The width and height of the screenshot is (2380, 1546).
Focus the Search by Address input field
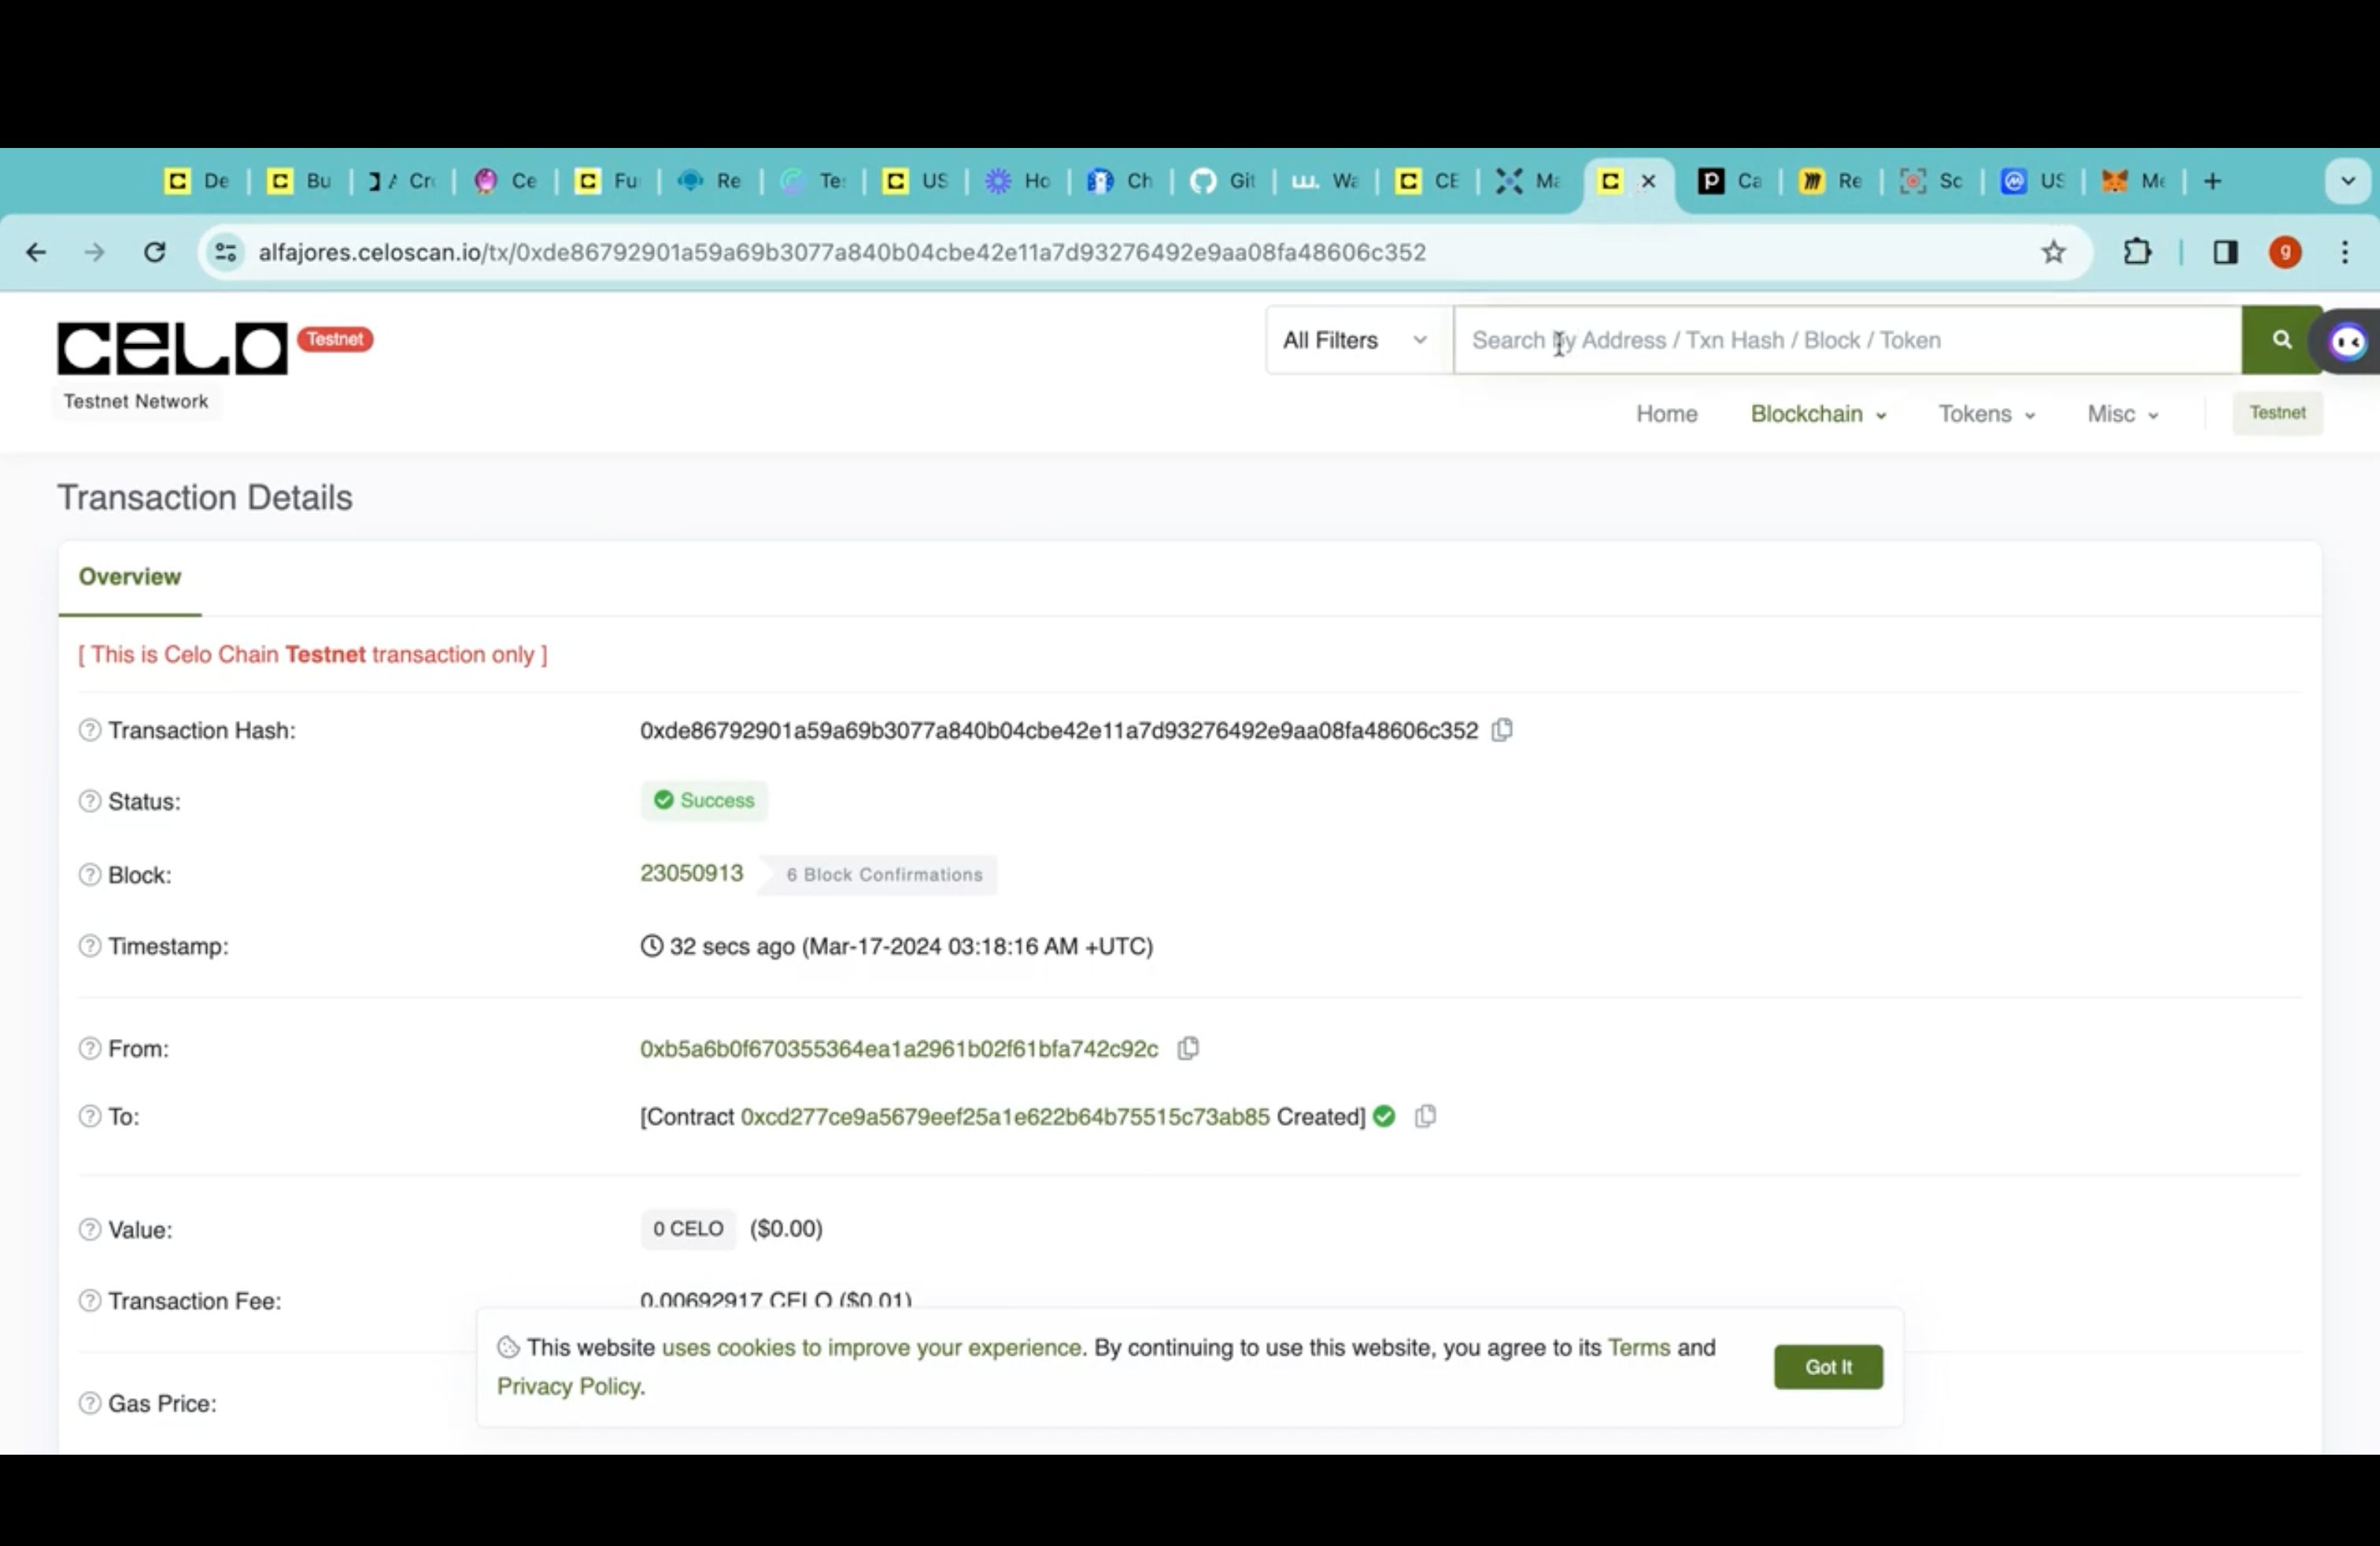pos(1847,340)
